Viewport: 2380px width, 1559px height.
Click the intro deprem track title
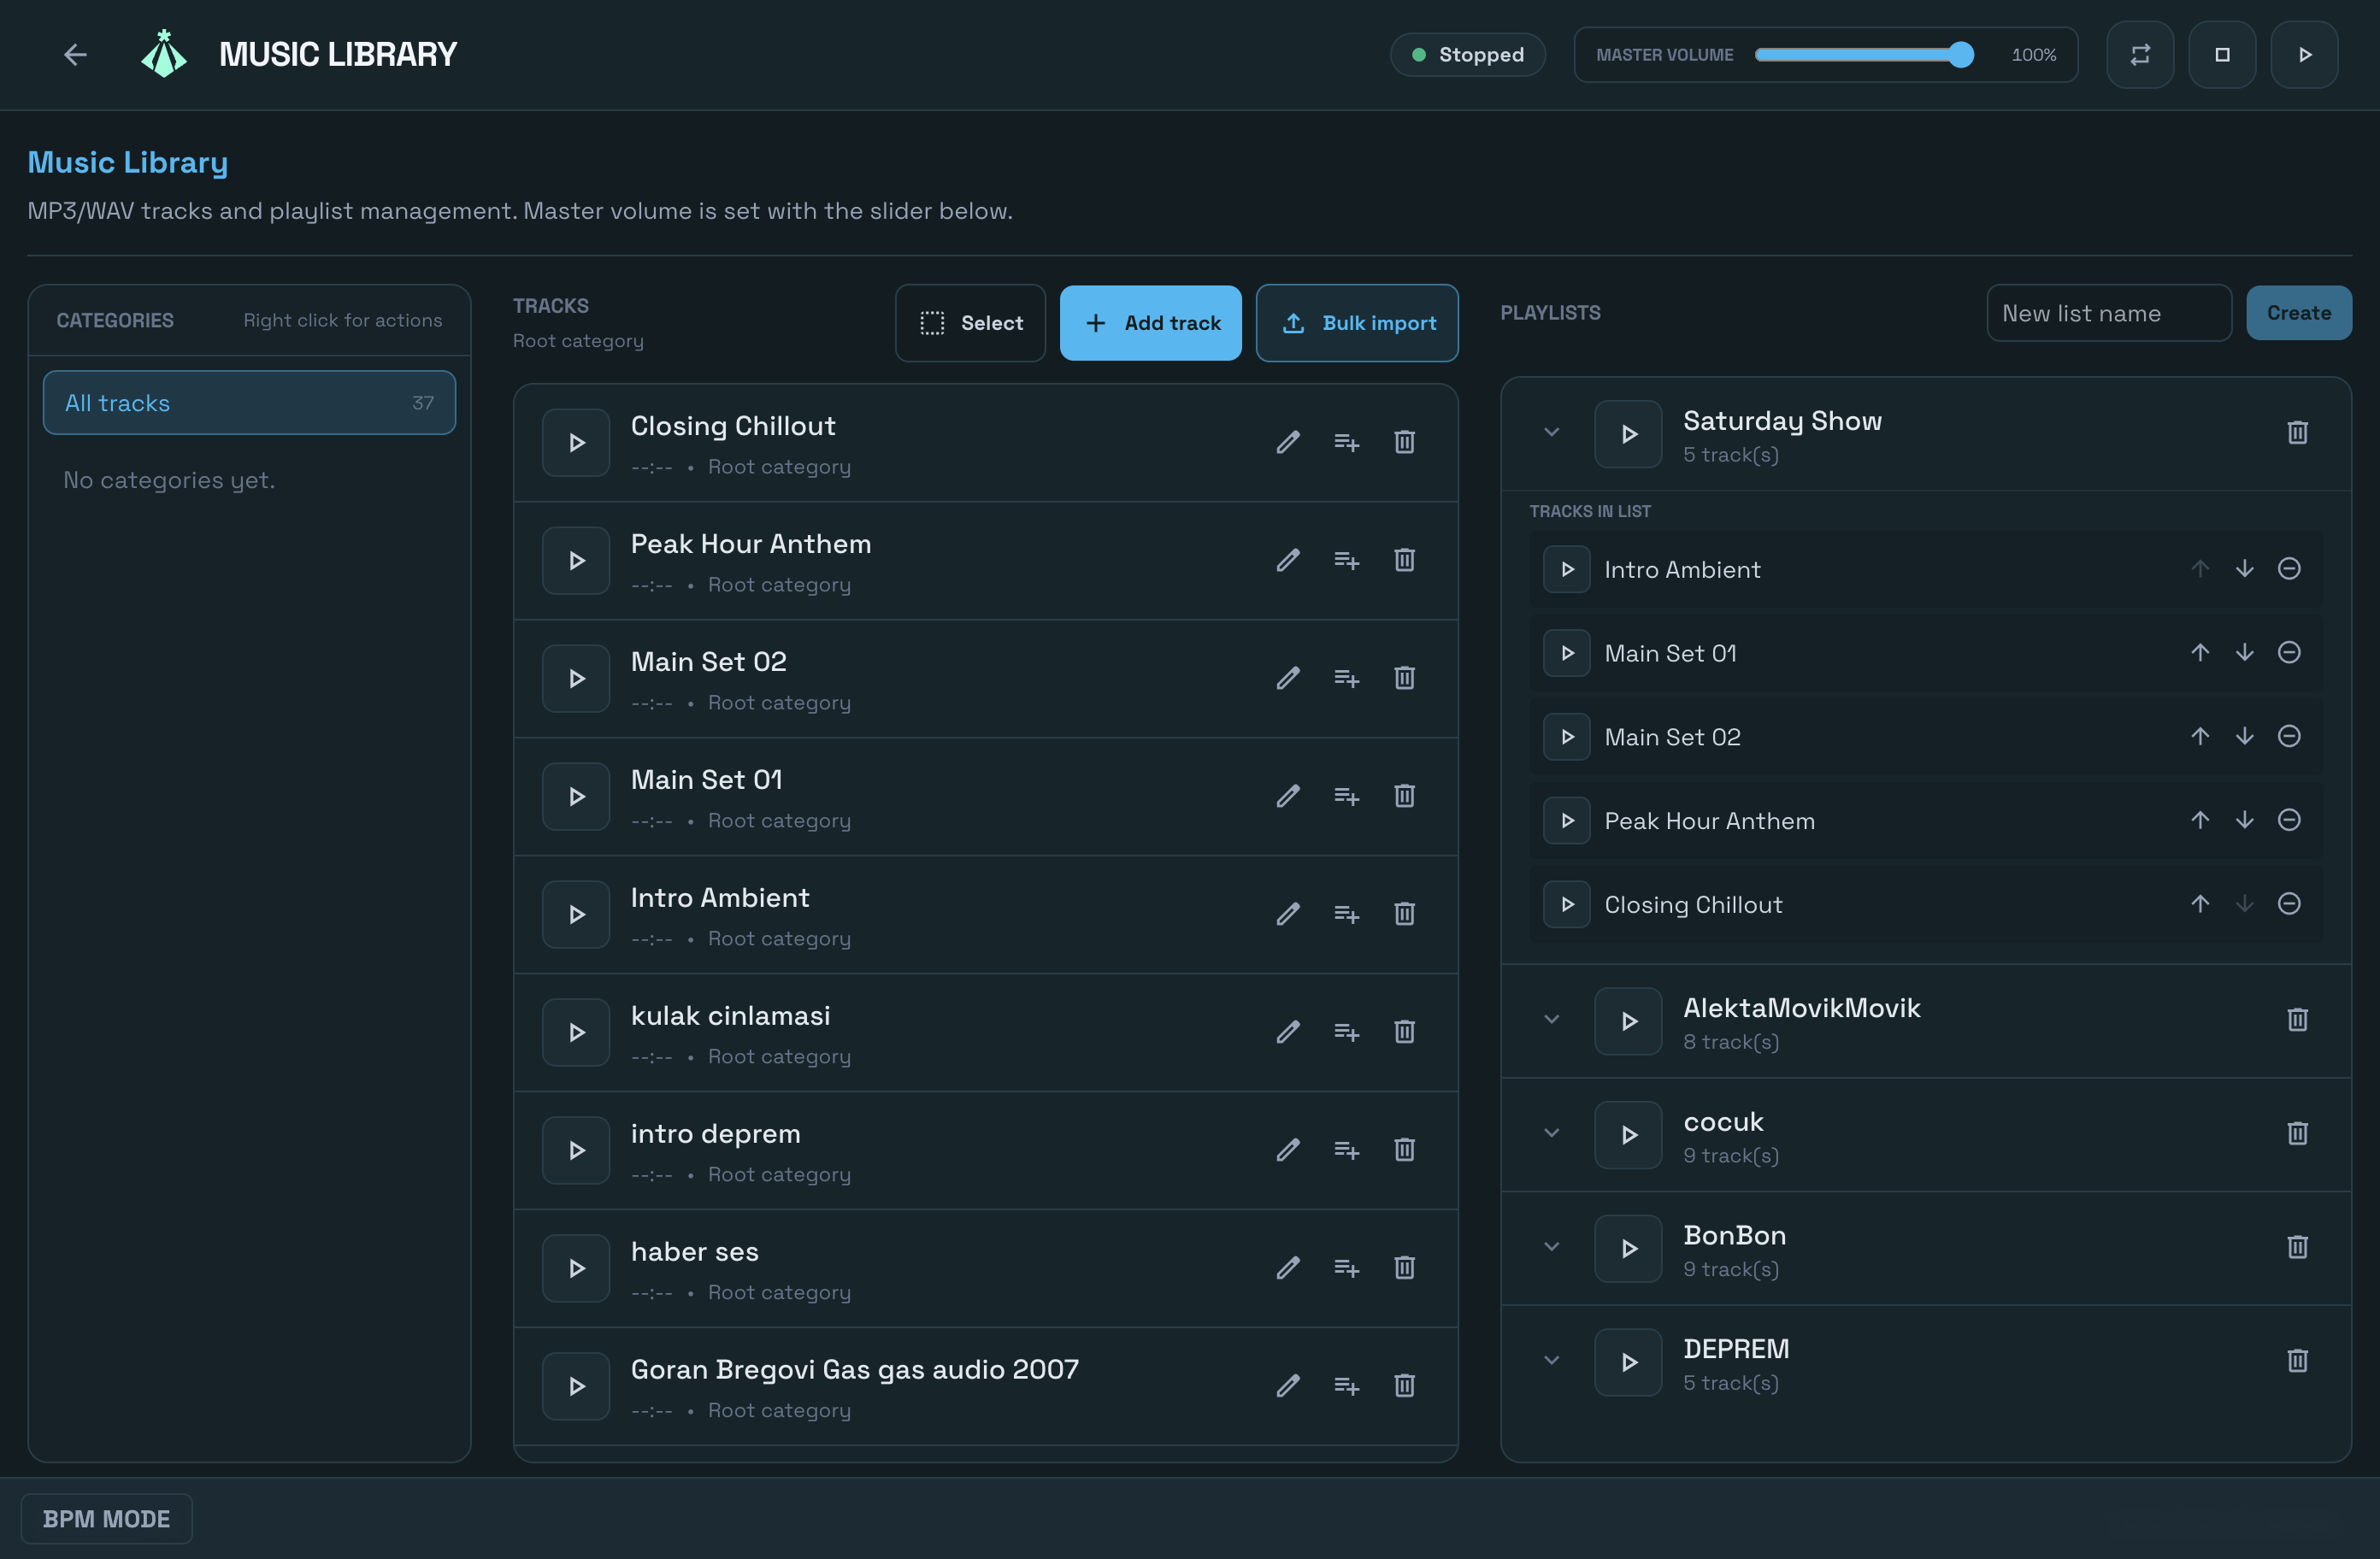coord(715,1134)
